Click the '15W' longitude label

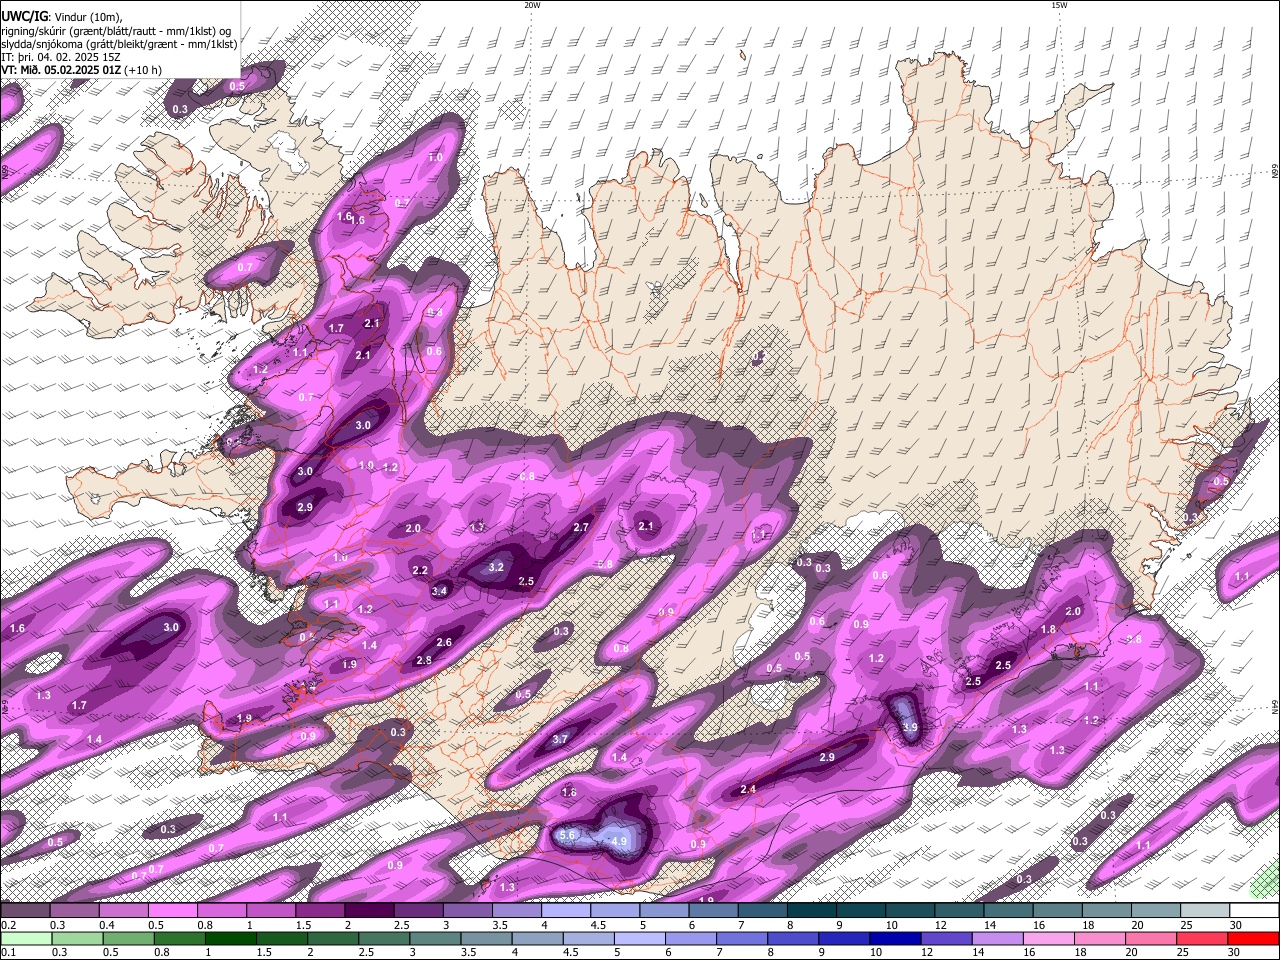[1059, 5]
